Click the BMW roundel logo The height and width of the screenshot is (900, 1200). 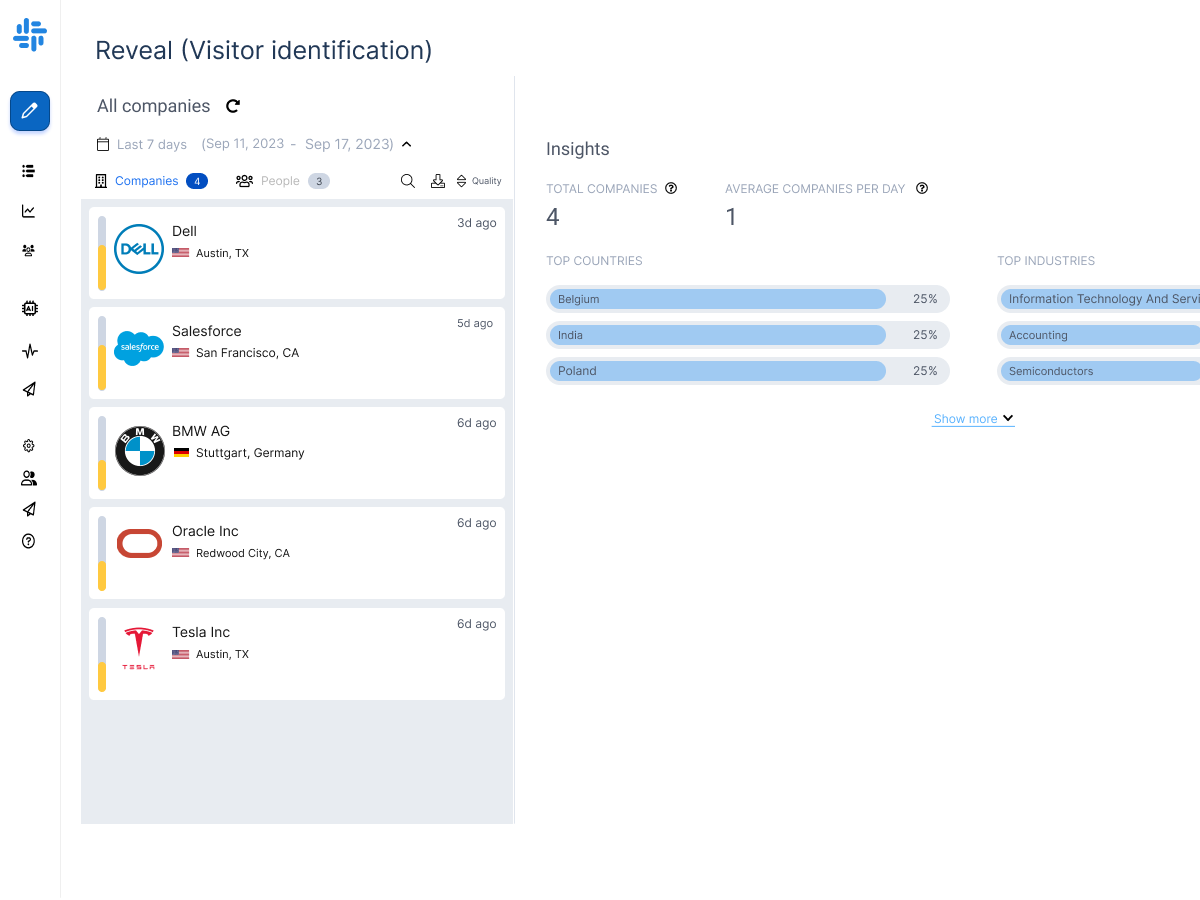coord(139,450)
